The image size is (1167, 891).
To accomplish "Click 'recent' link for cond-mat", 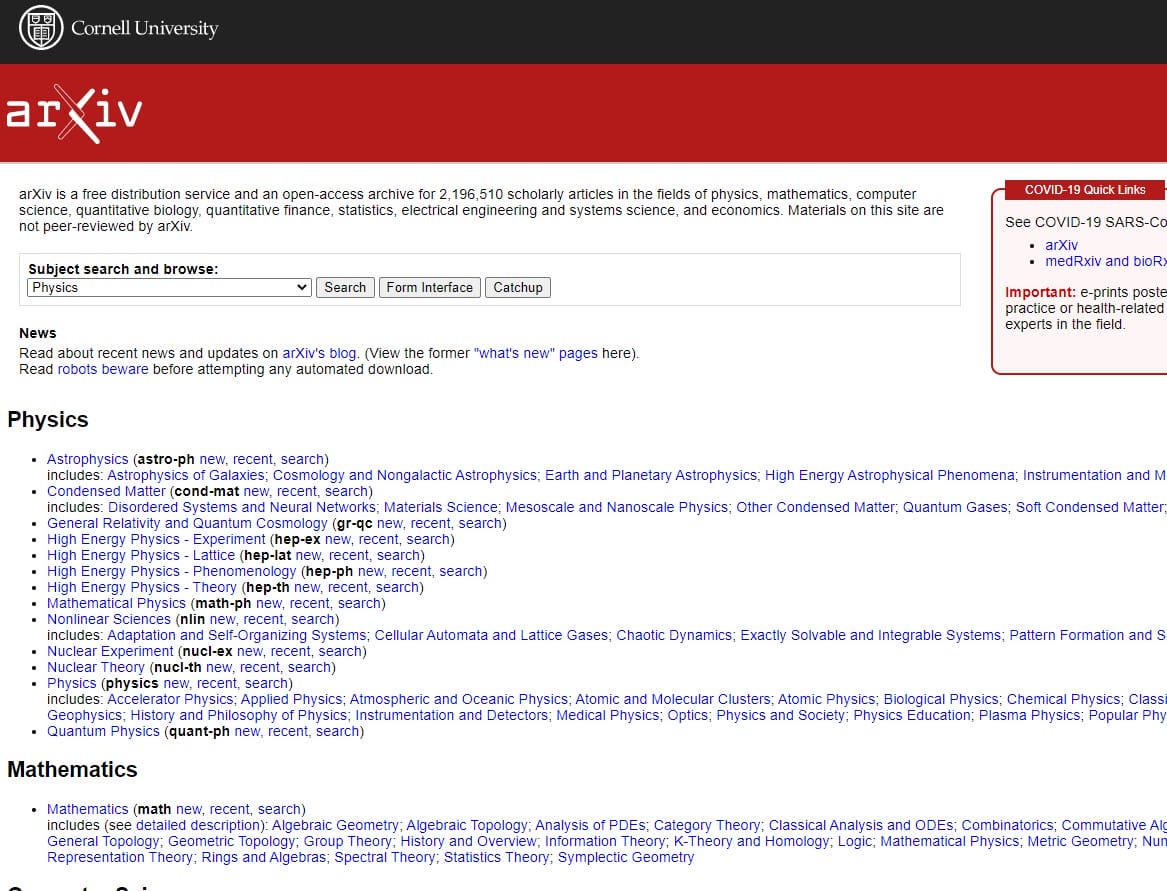I will pyautogui.click(x=297, y=491).
